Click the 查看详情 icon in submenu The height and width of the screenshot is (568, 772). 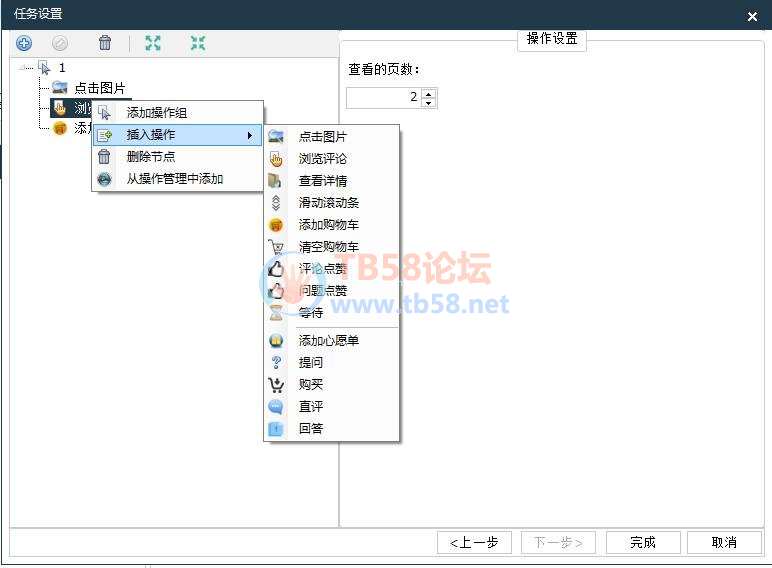coord(275,181)
